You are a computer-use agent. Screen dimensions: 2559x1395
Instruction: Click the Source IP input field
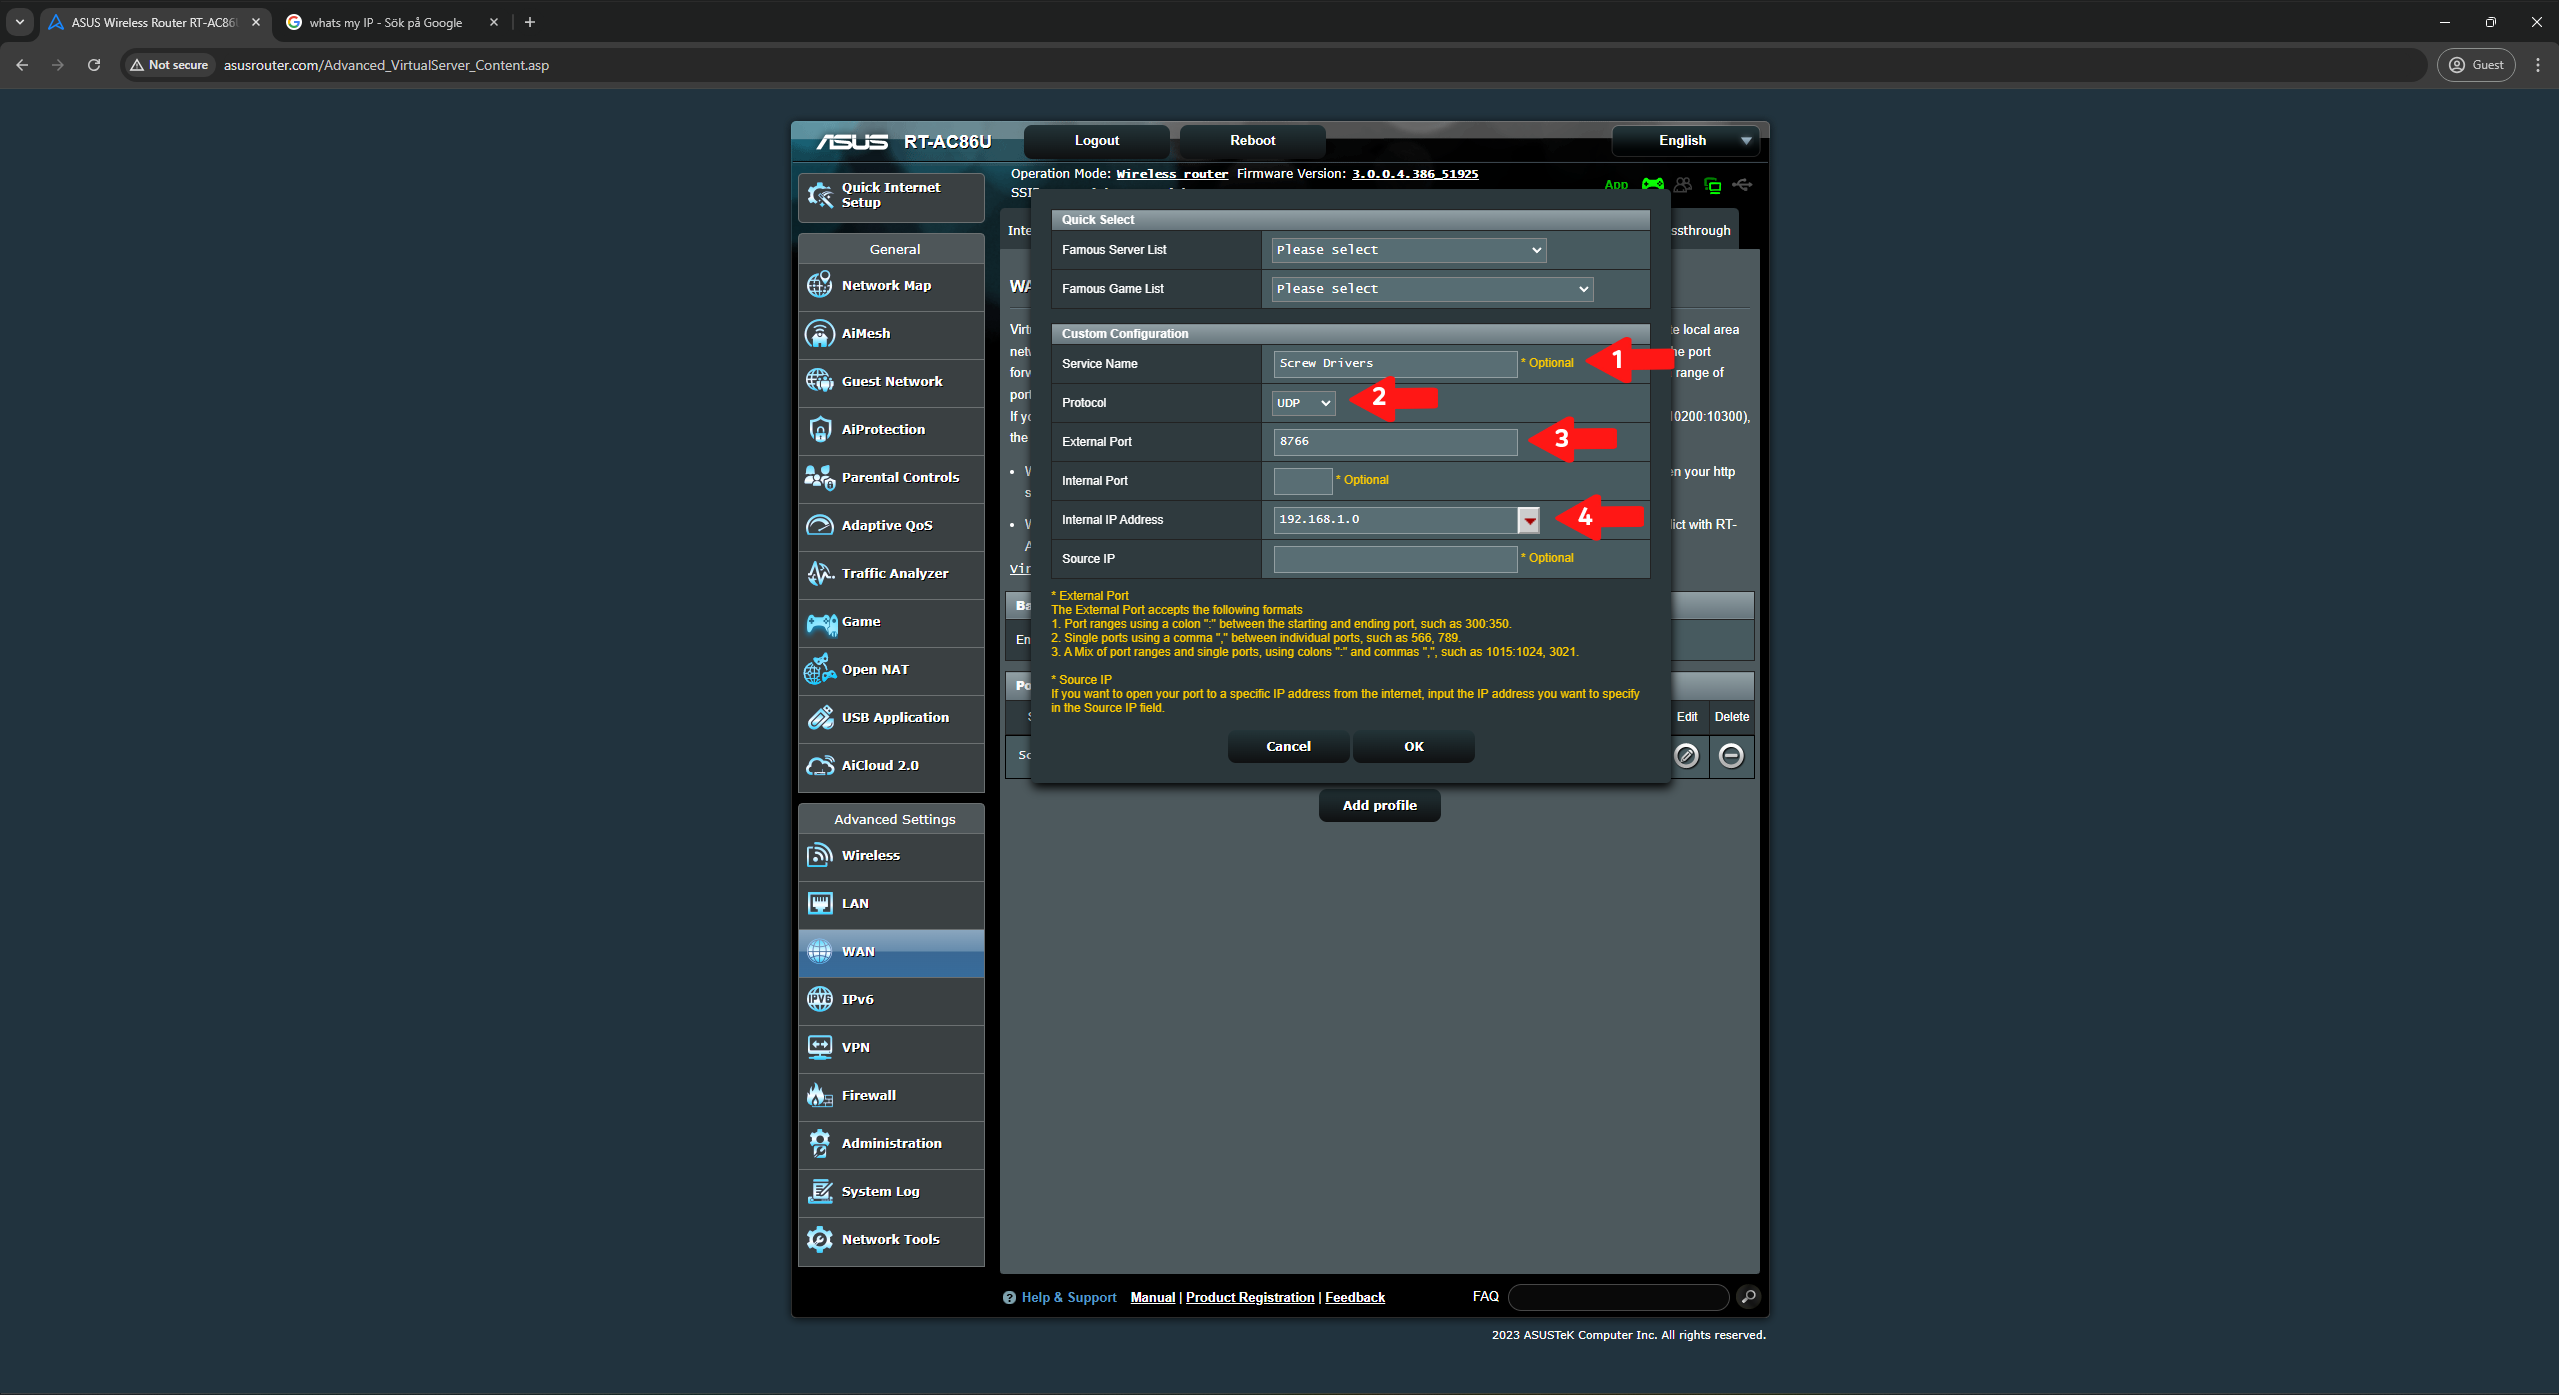[1395, 559]
